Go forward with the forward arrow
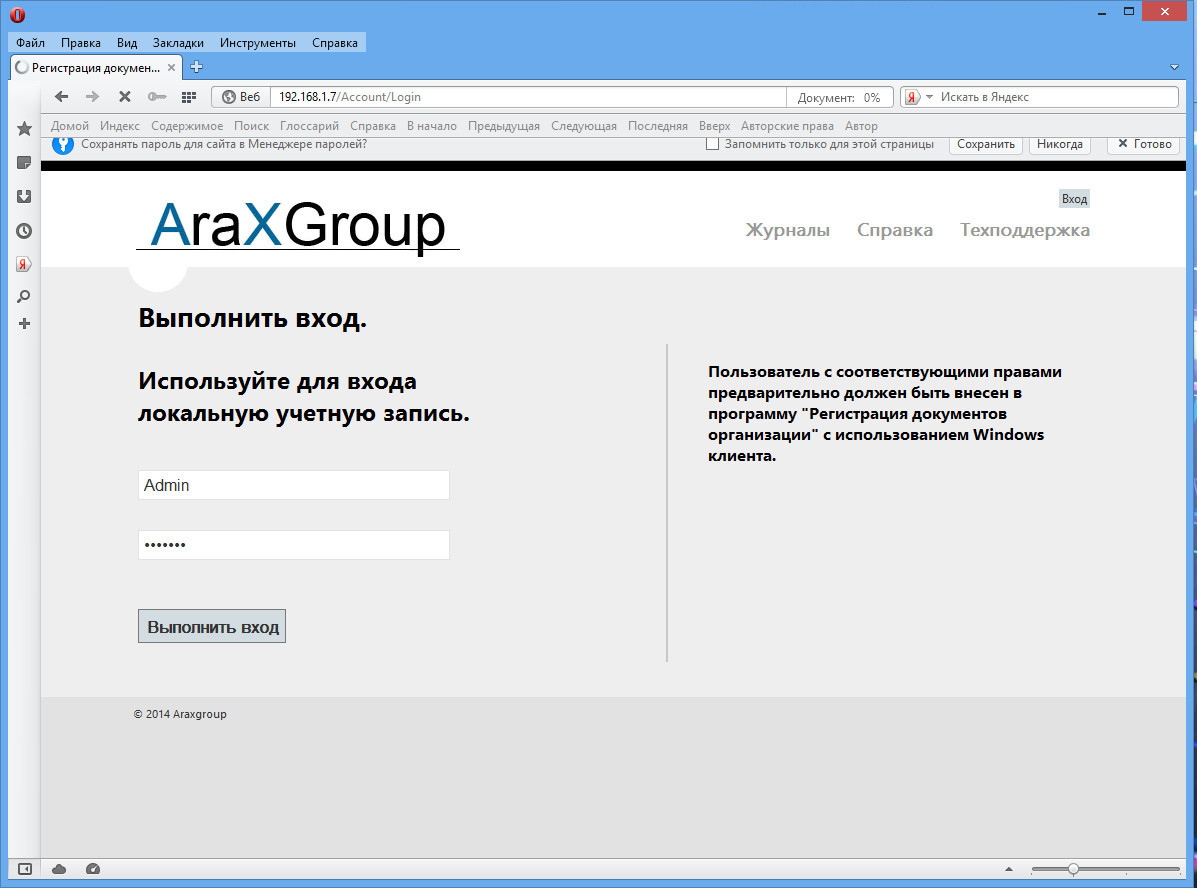1197x888 pixels. [92, 97]
